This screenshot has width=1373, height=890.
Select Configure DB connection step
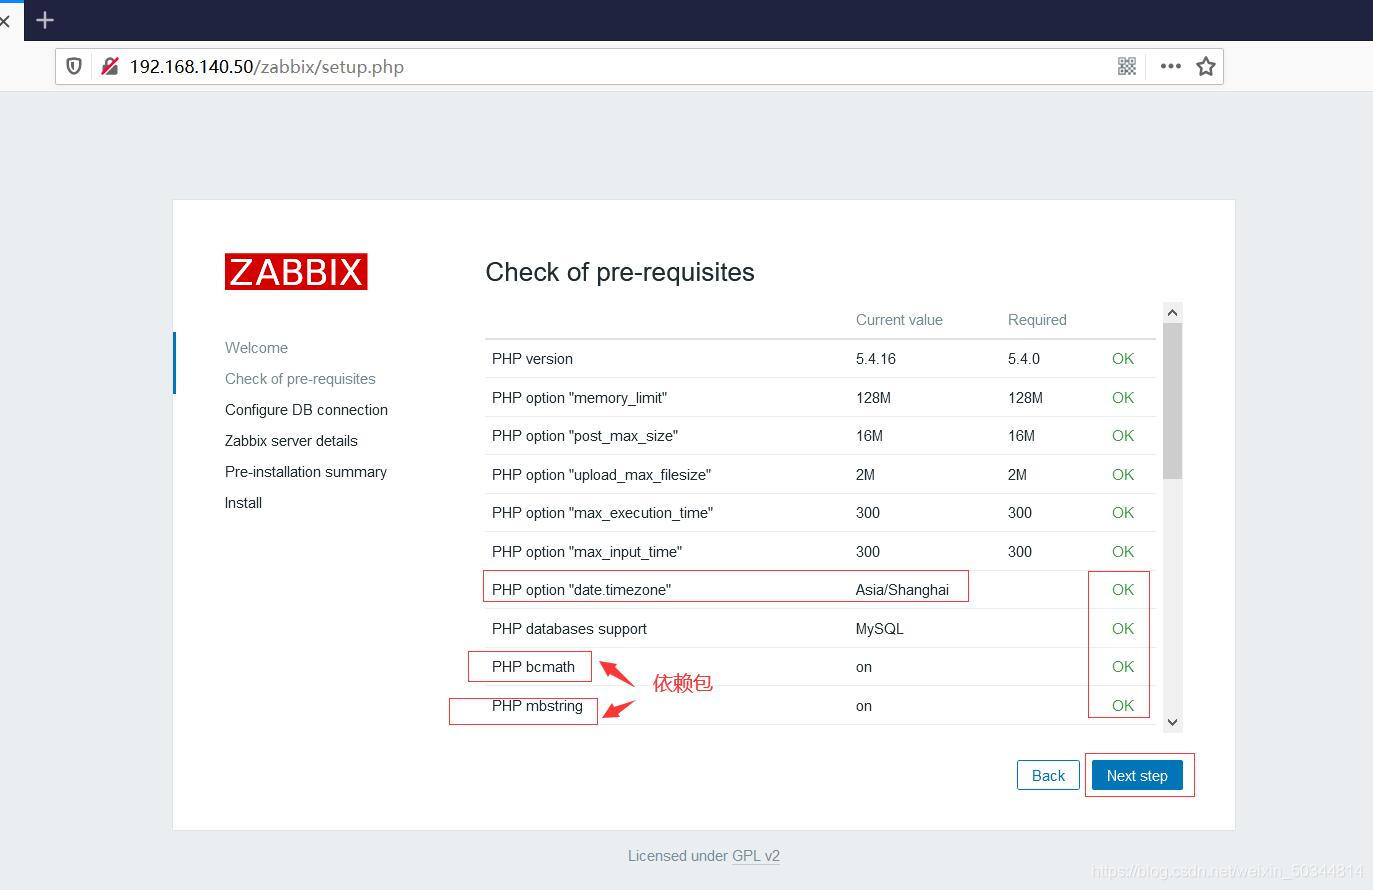306,410
